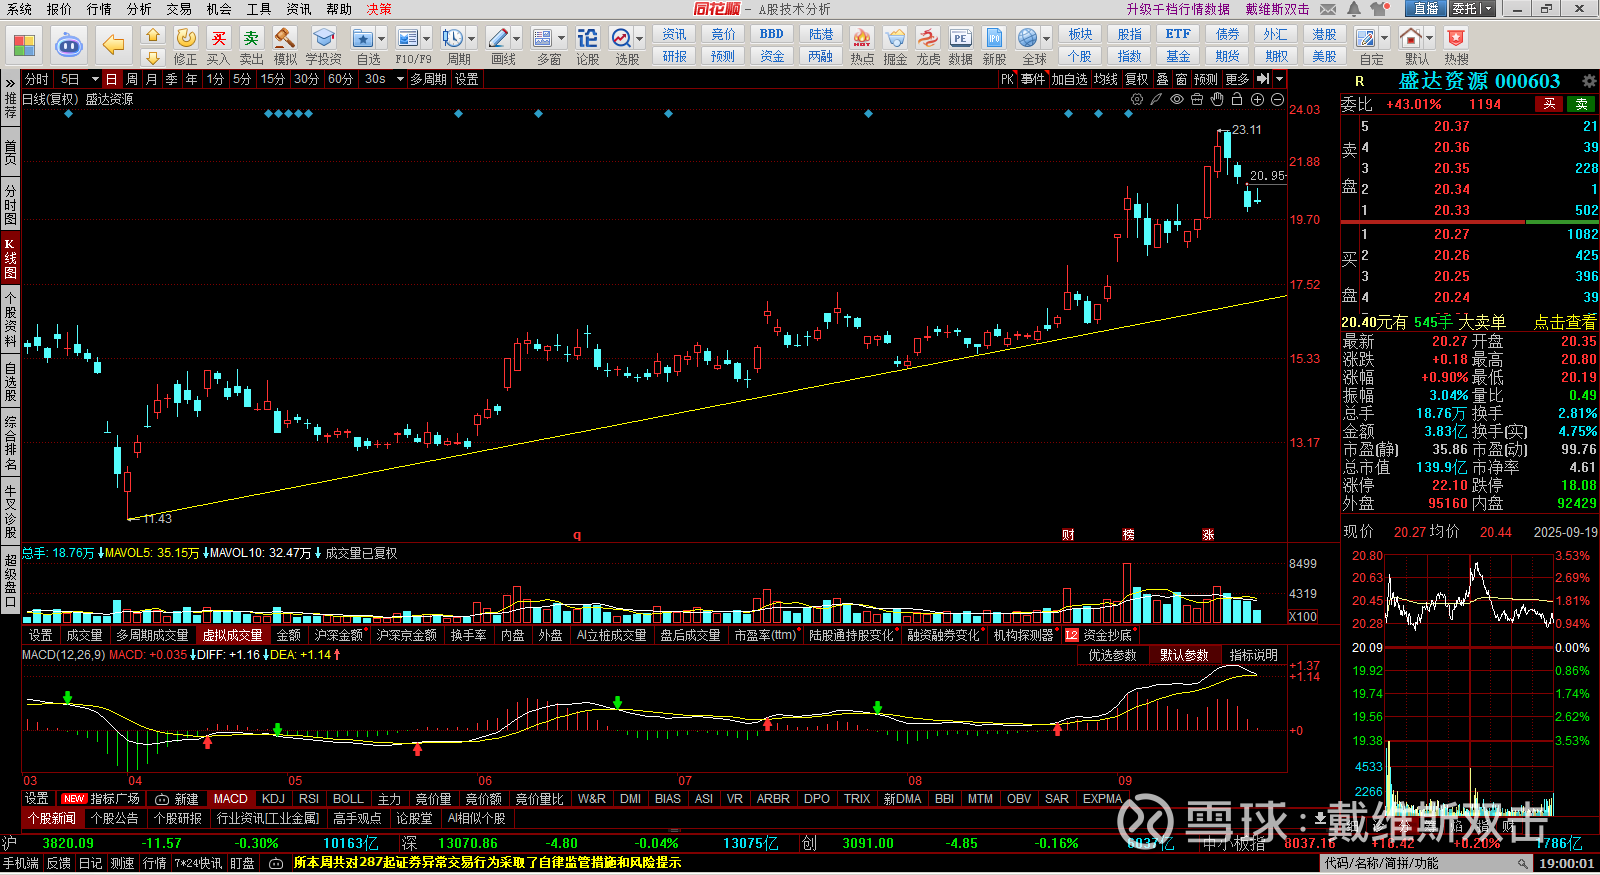Toggle 窗 window mode
The width and height of the screenshot is (1600, 875).
click(1182, 79)
